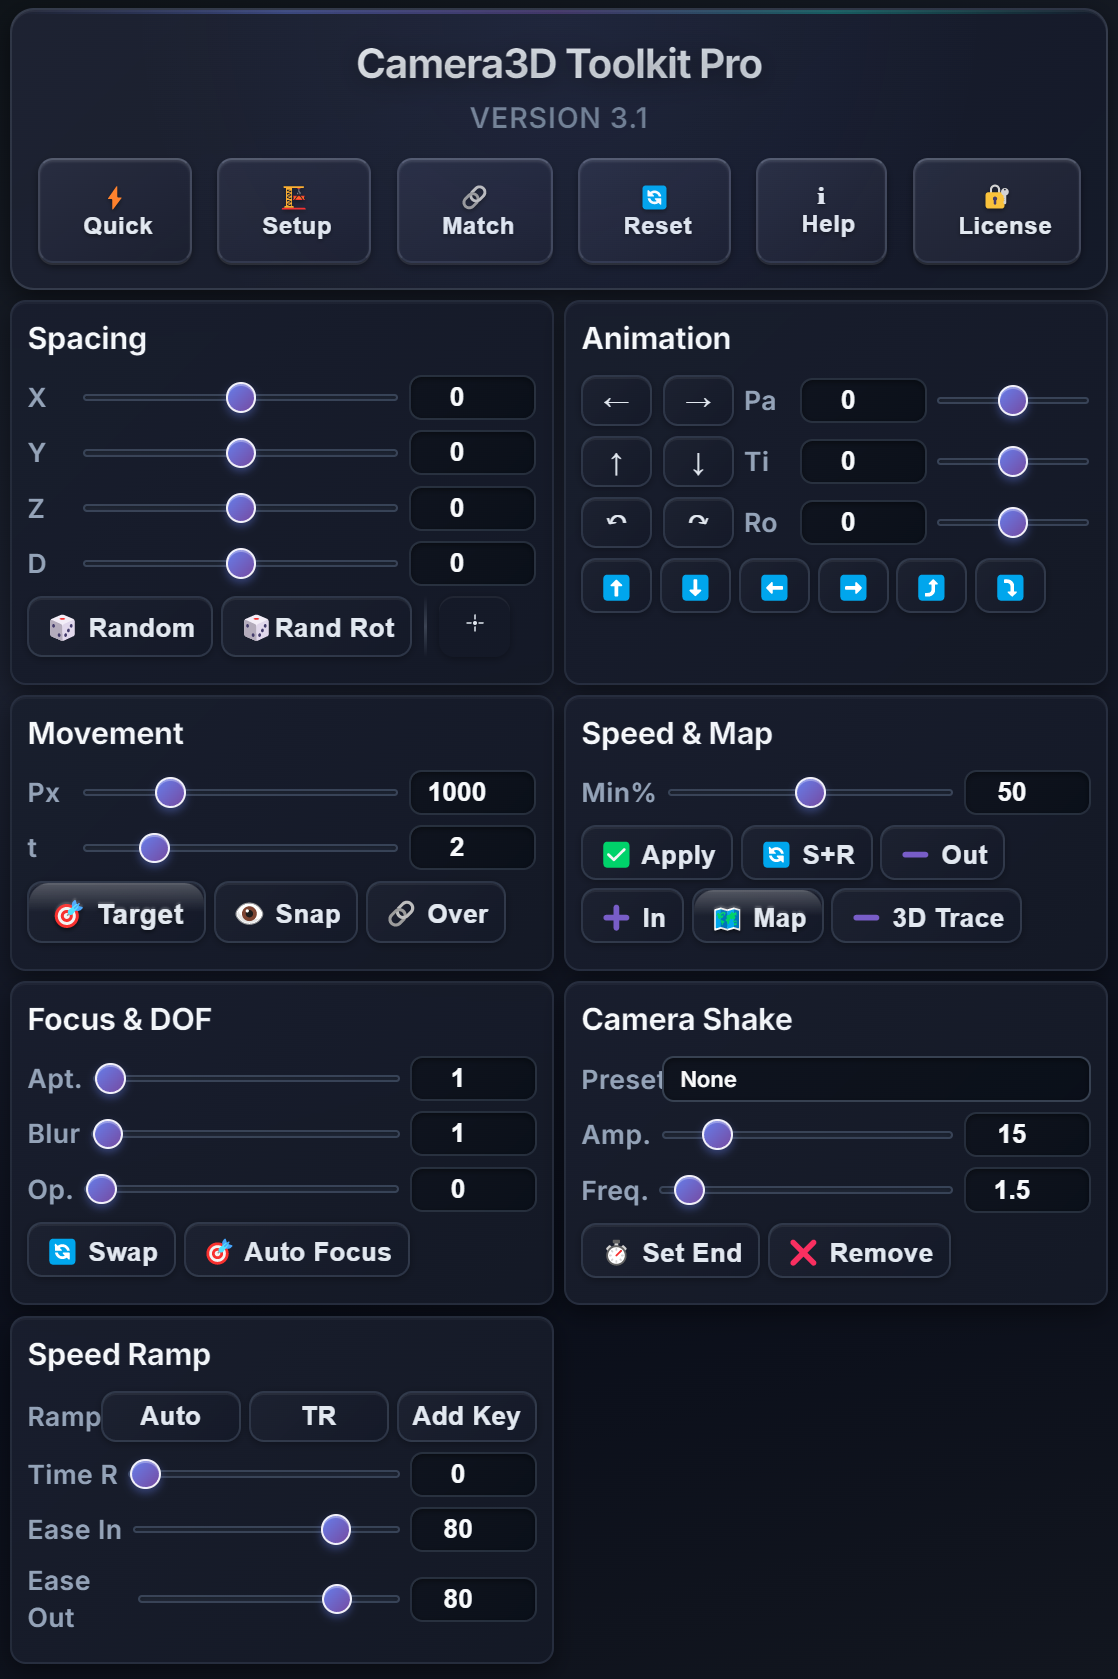
Task: Switch to the Auto ramp mode
Action: tap(170, 1416)
